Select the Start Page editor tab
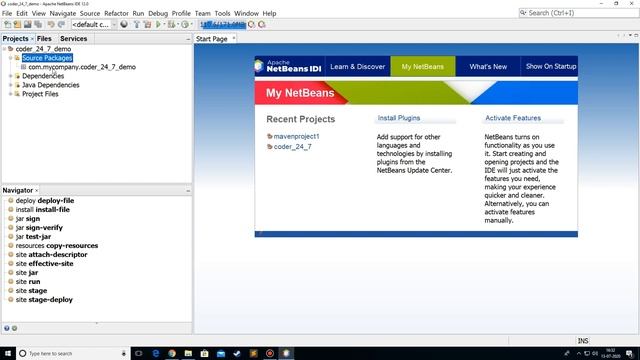This screenshot has height=360, width=640. pyautogui.click(x=211, y=39)
